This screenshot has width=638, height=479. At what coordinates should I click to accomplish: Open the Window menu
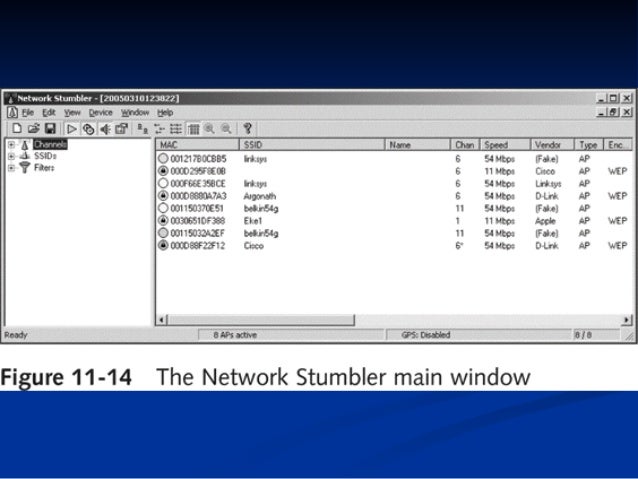tap(135, 112)
